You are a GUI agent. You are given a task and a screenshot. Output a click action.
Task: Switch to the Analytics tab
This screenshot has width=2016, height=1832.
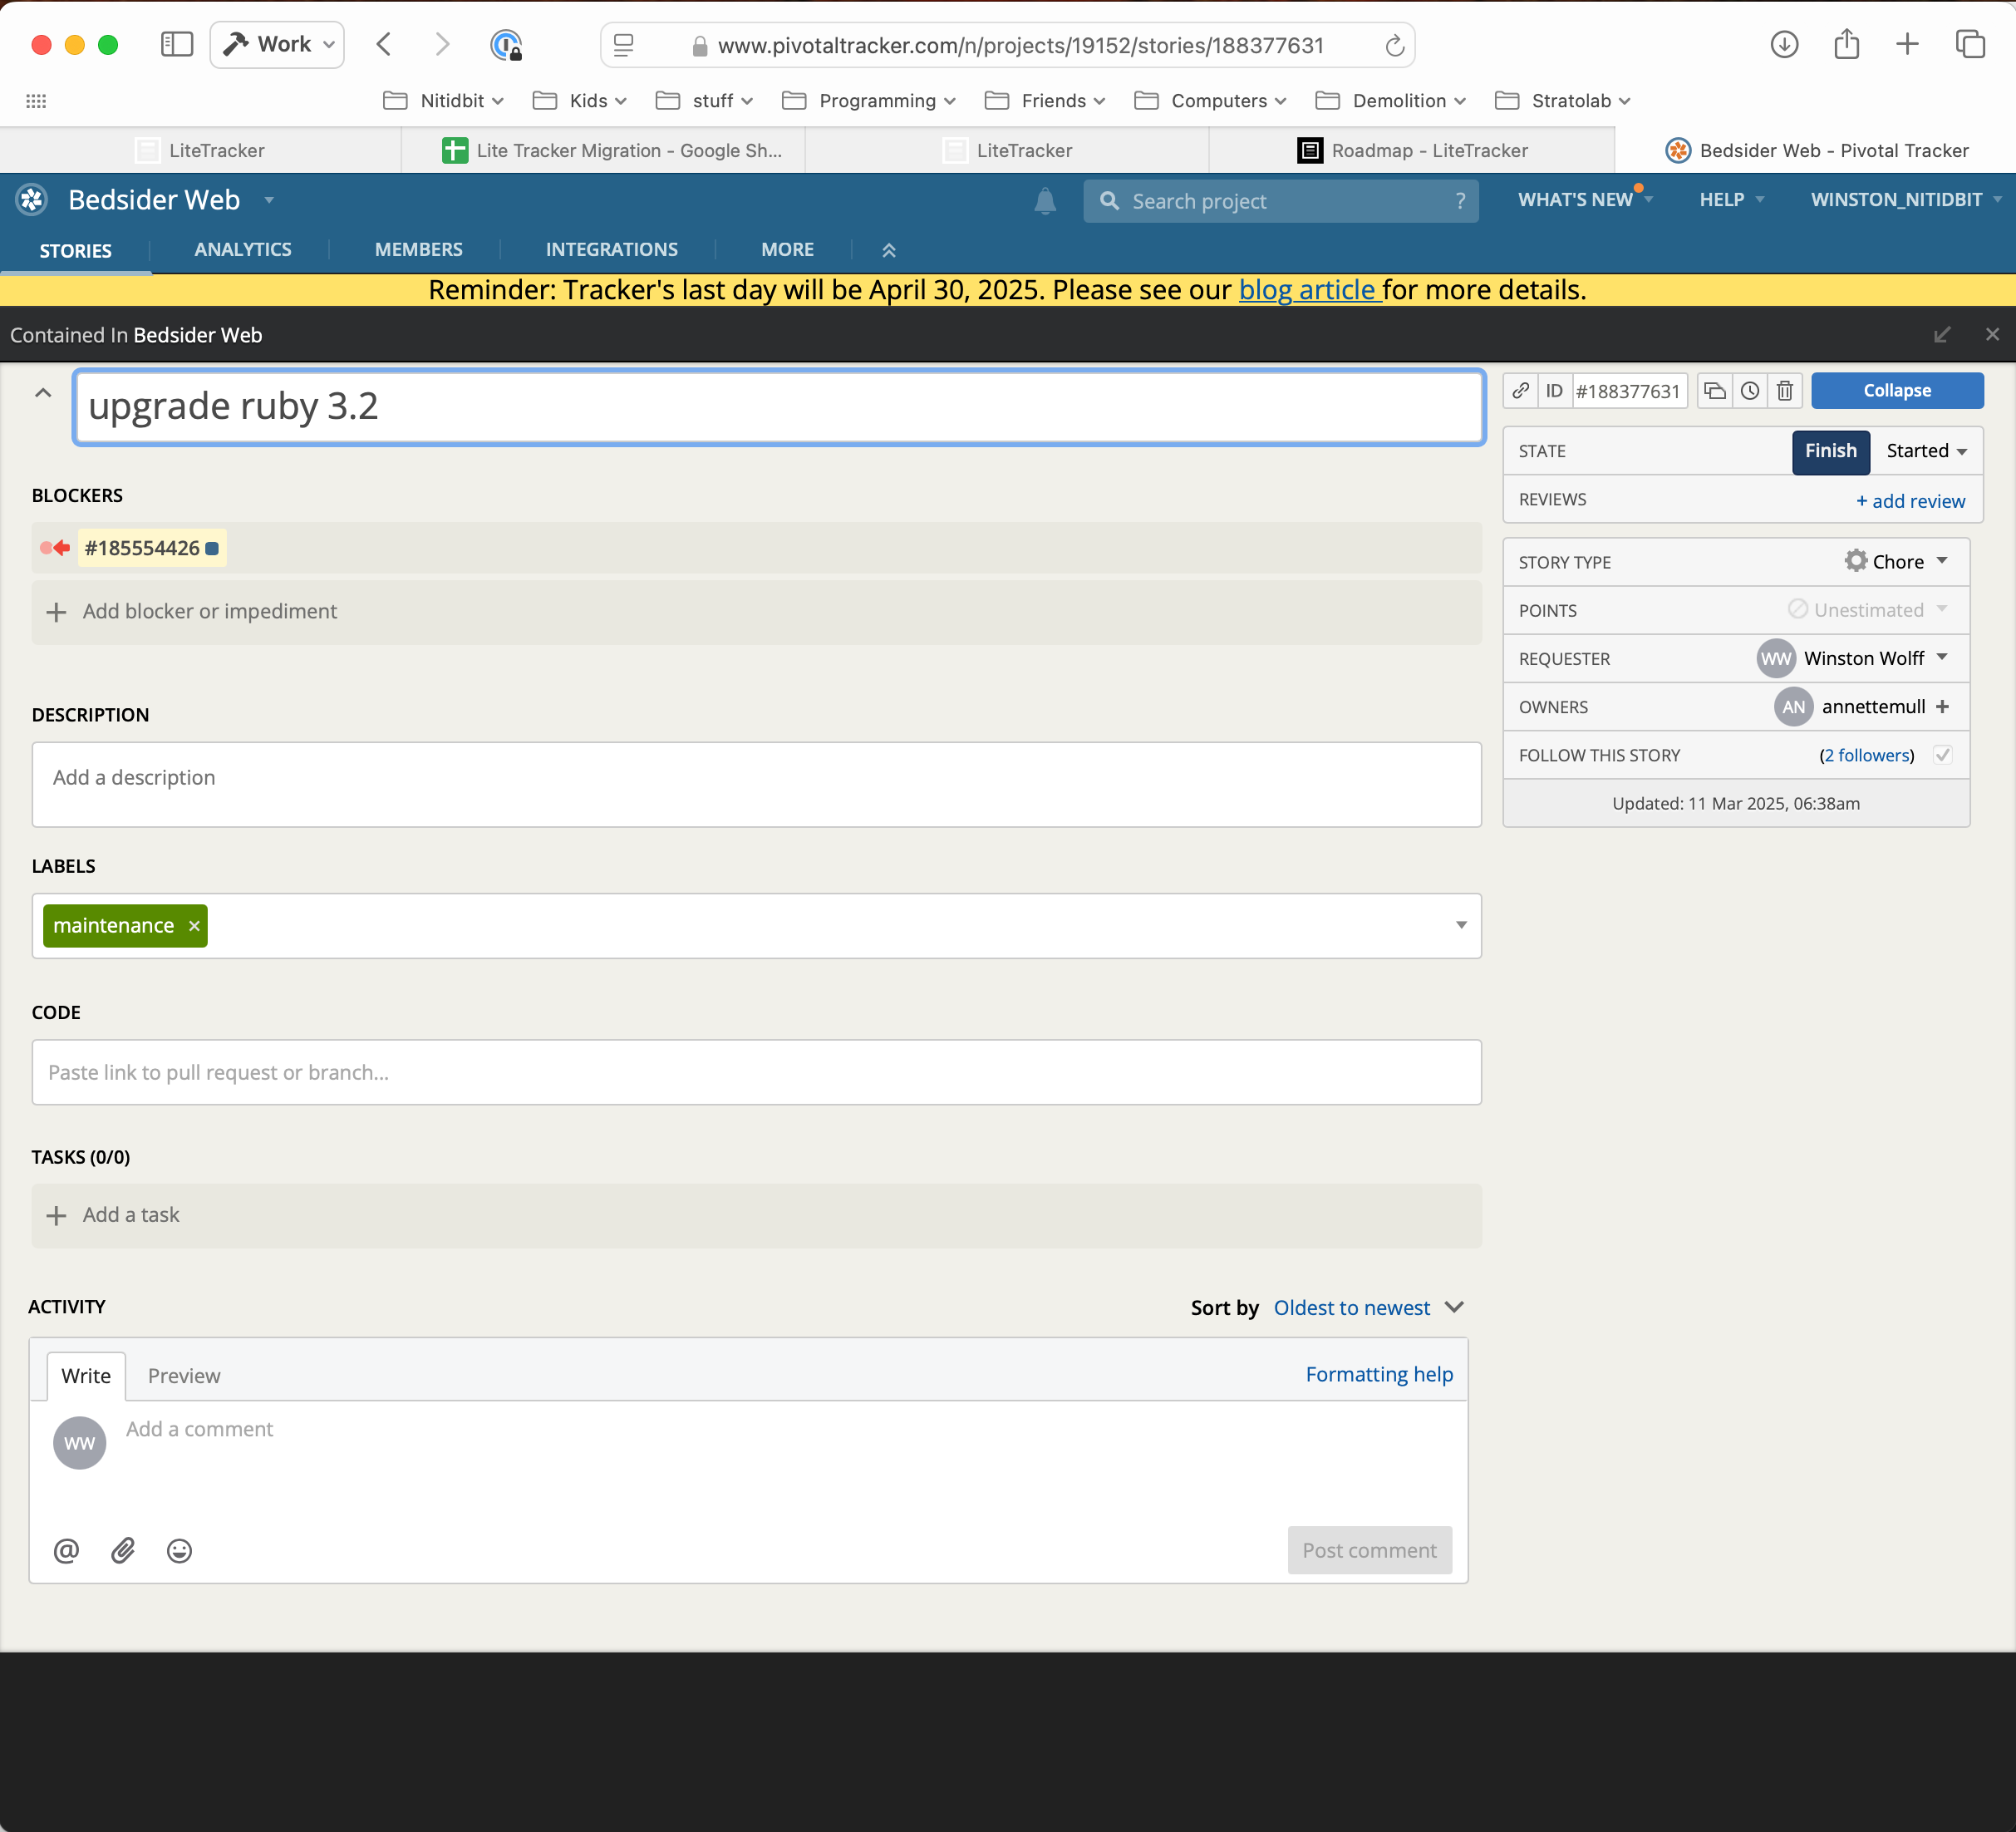[x=243, y=250]
